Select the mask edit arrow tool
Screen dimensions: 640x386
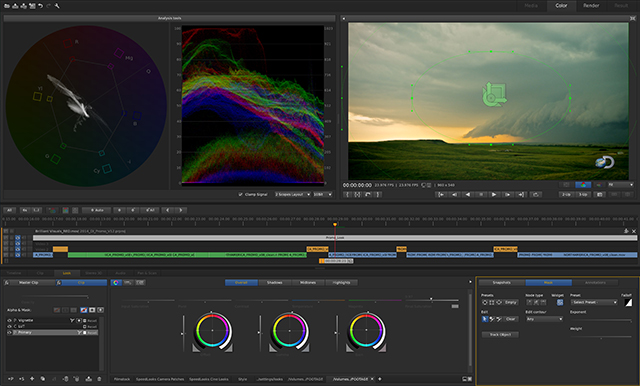pos(485,319)
